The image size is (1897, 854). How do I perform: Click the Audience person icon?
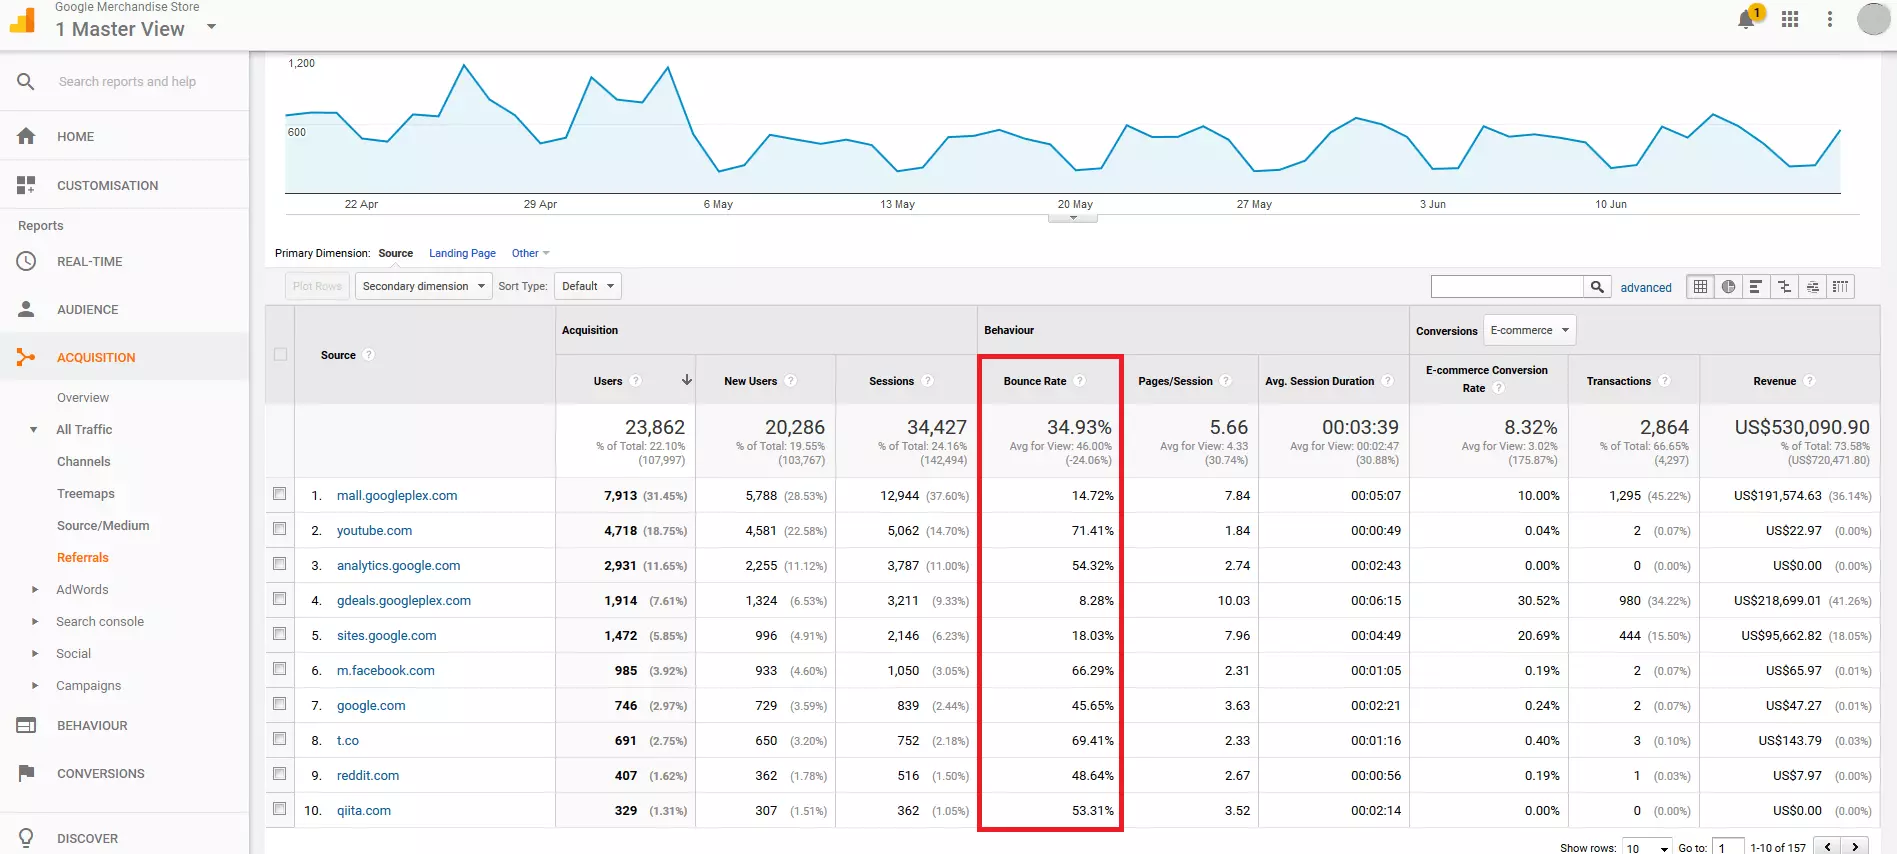[x=26, y=309]
